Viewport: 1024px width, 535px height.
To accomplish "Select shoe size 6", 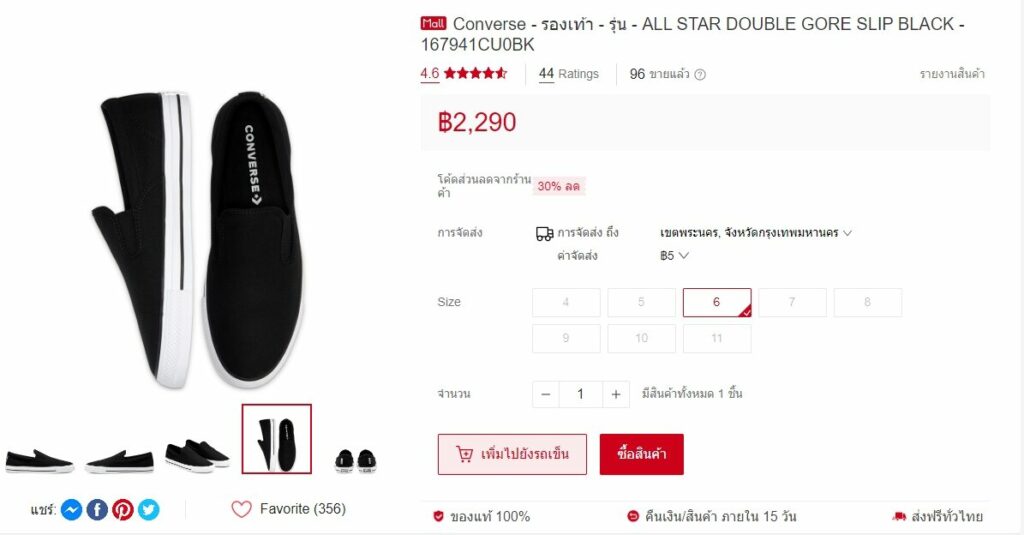I will [717, 302].
